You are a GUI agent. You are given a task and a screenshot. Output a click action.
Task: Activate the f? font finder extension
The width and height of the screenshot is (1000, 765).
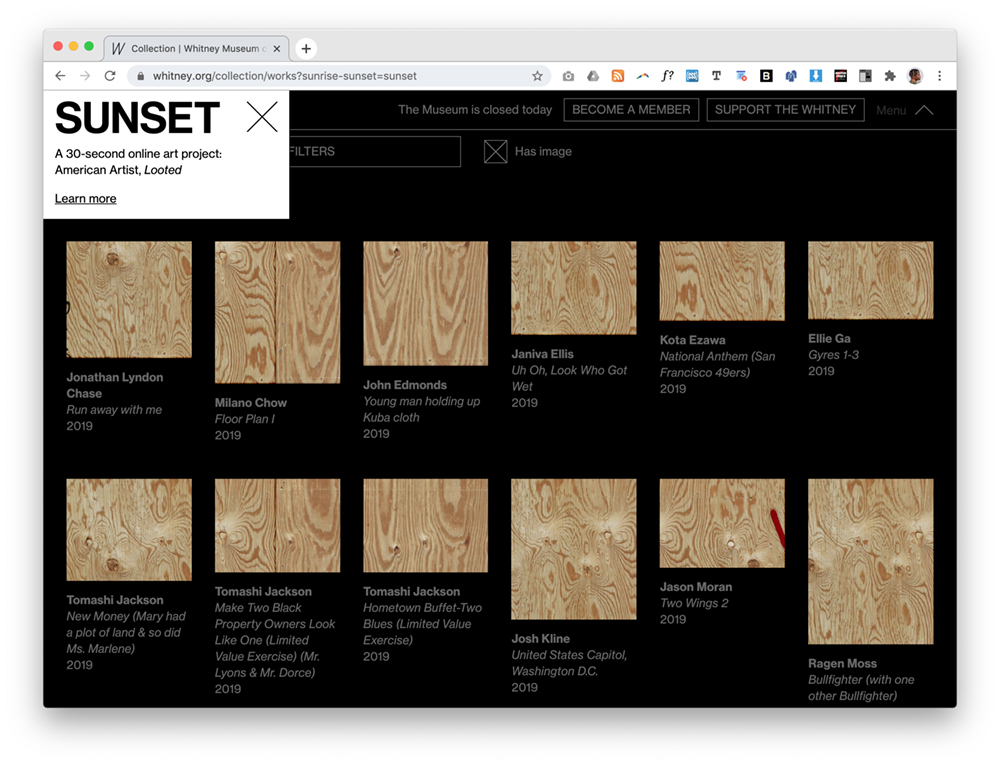(667, 76)
